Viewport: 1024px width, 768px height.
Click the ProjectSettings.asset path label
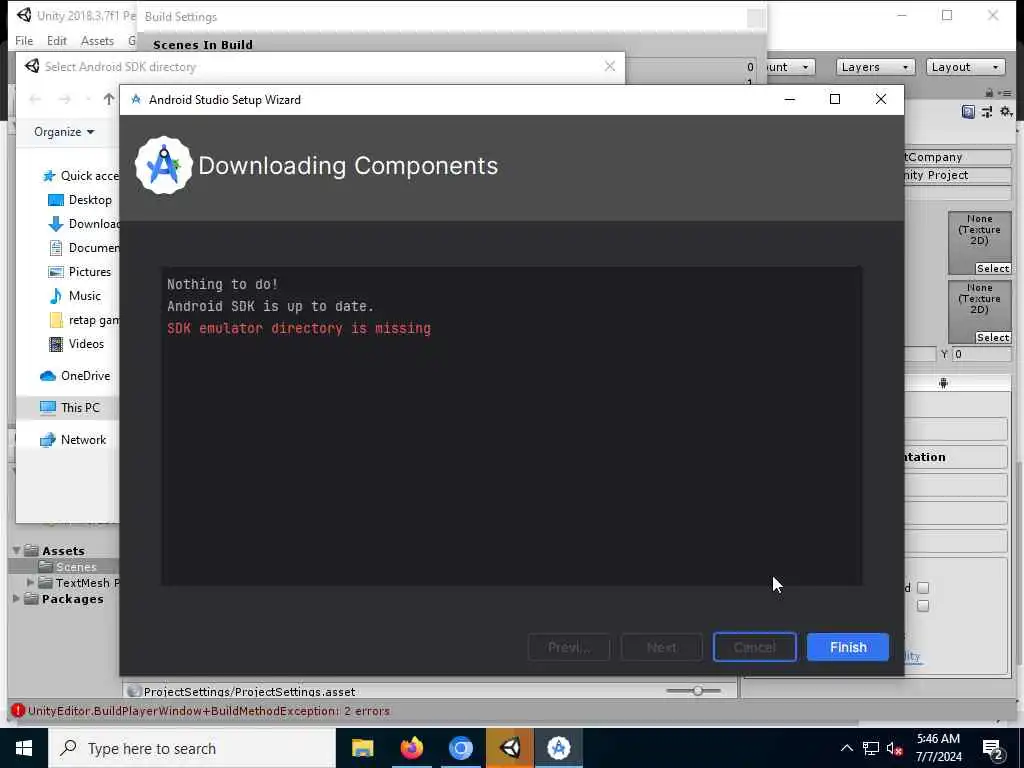[249, 691]
